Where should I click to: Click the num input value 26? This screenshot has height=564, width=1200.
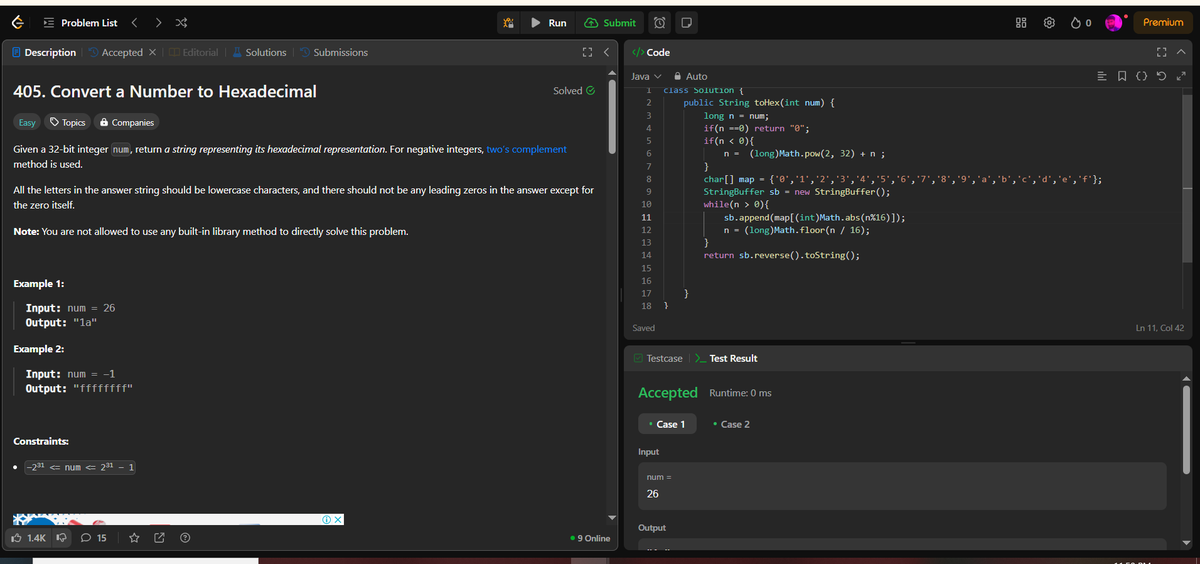click(x=652, y=494)
